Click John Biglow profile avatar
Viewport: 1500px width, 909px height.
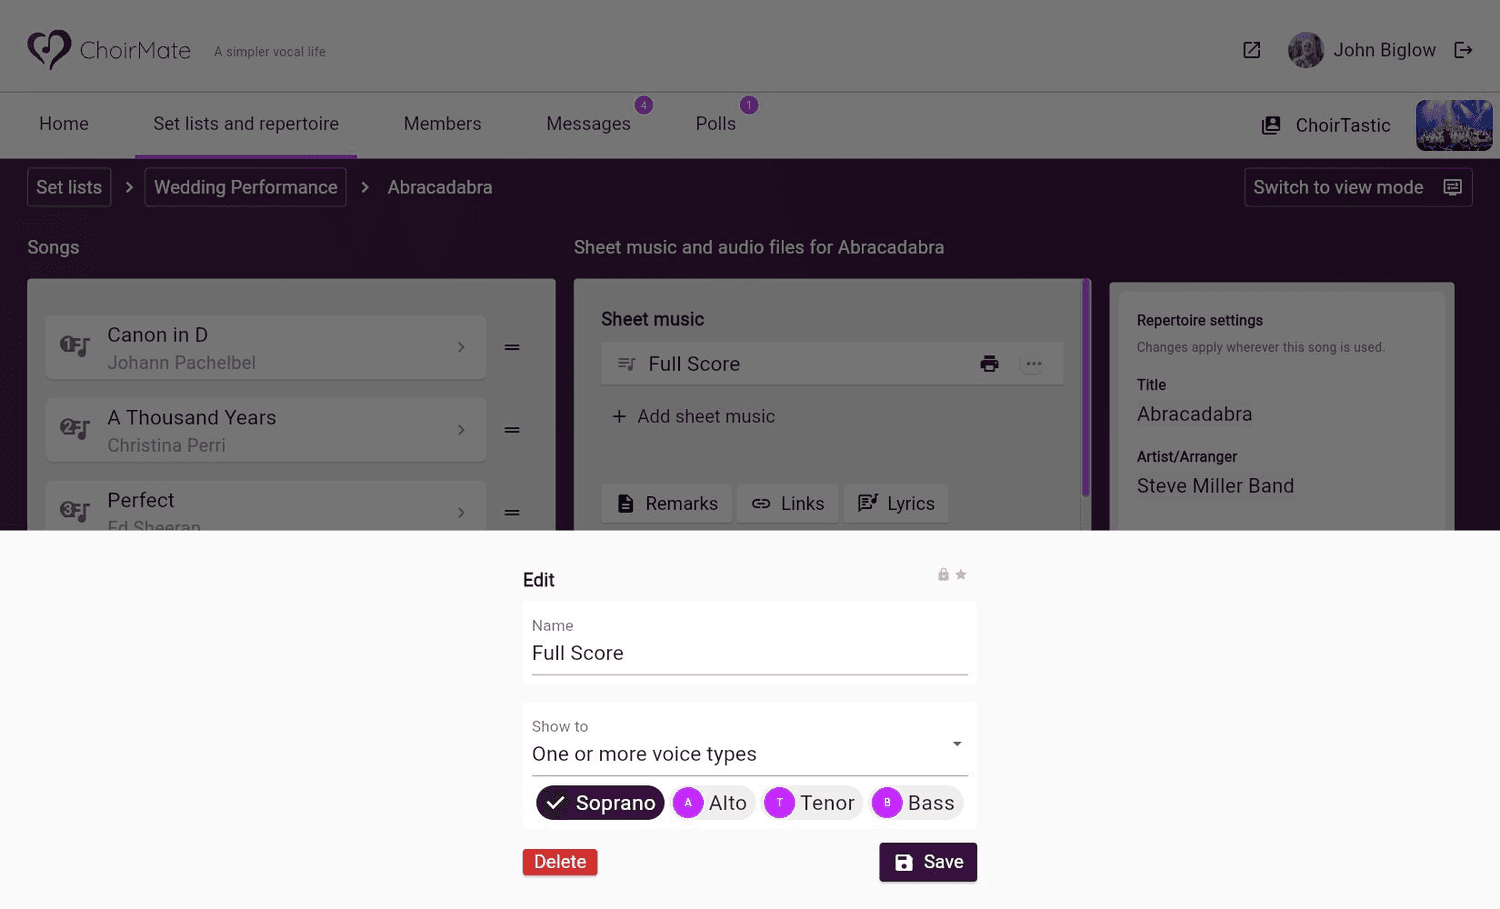[1305, 50]
